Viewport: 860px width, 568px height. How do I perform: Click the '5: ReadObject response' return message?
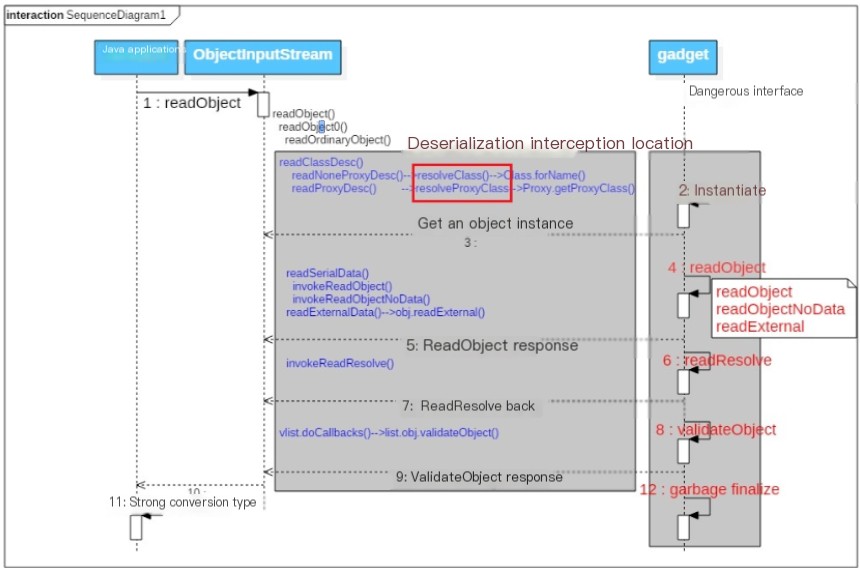tap(492, 346)
